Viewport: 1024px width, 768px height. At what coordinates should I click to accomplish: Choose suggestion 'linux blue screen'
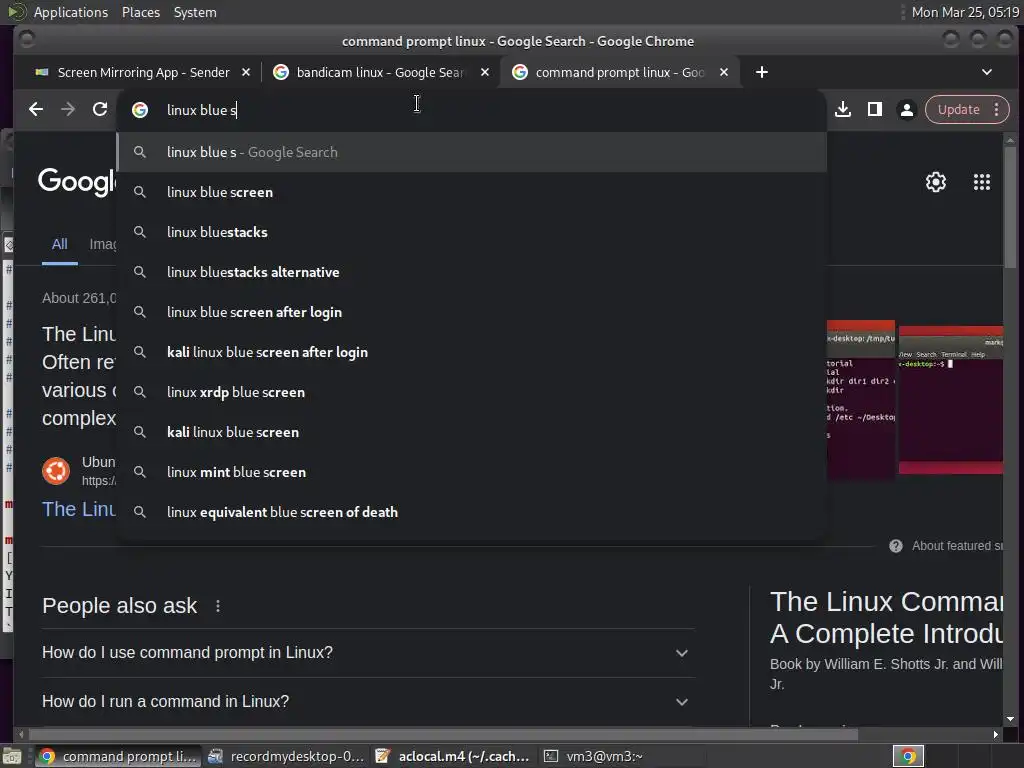coord(472,192)
